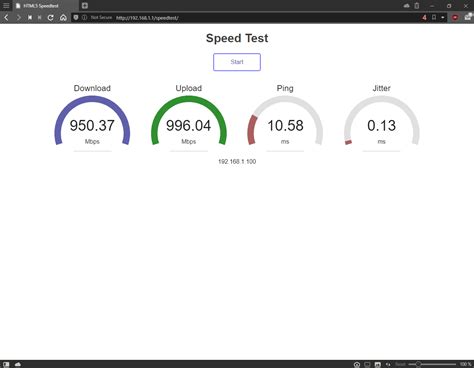Go back to the previous page

click(6, 18)
